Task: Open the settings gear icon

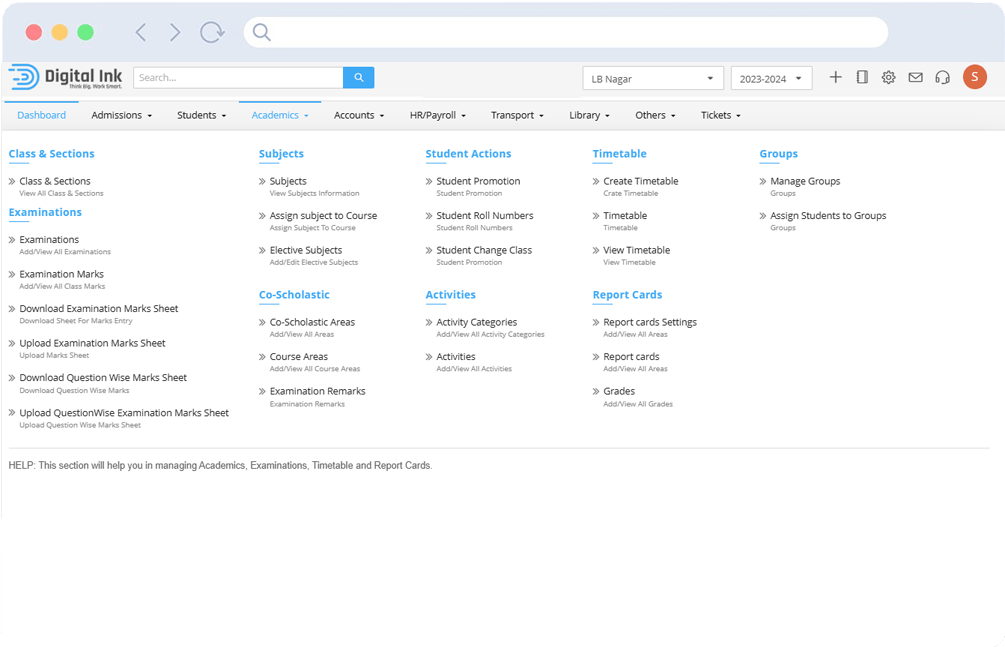Action: [888, 77]
